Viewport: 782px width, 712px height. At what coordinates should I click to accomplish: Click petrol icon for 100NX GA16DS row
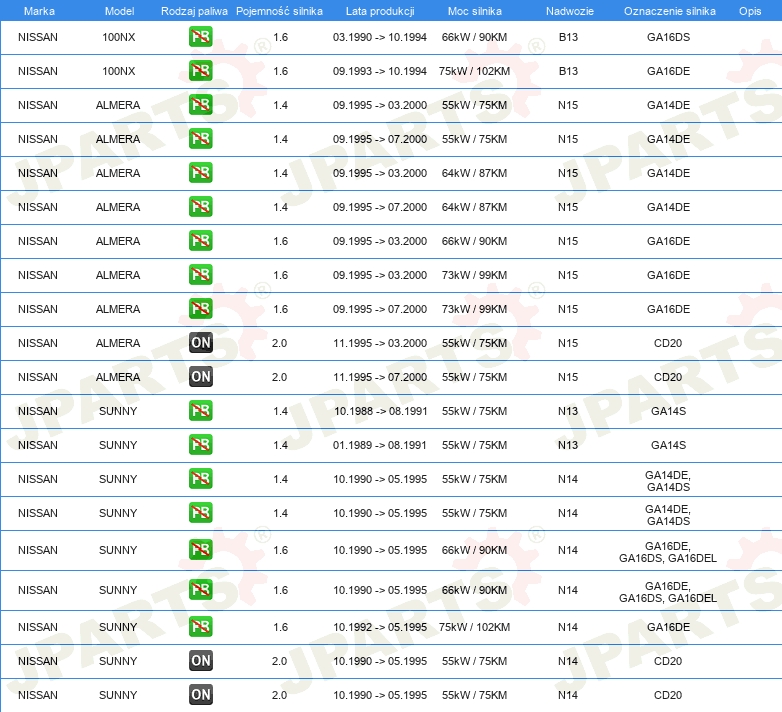pyautogui.click(x=200, y=37)
